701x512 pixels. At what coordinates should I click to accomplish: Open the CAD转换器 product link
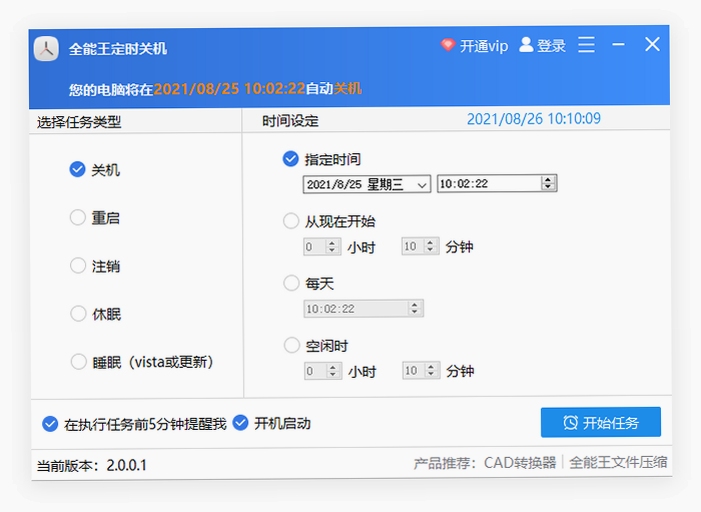tap(520, 463)
